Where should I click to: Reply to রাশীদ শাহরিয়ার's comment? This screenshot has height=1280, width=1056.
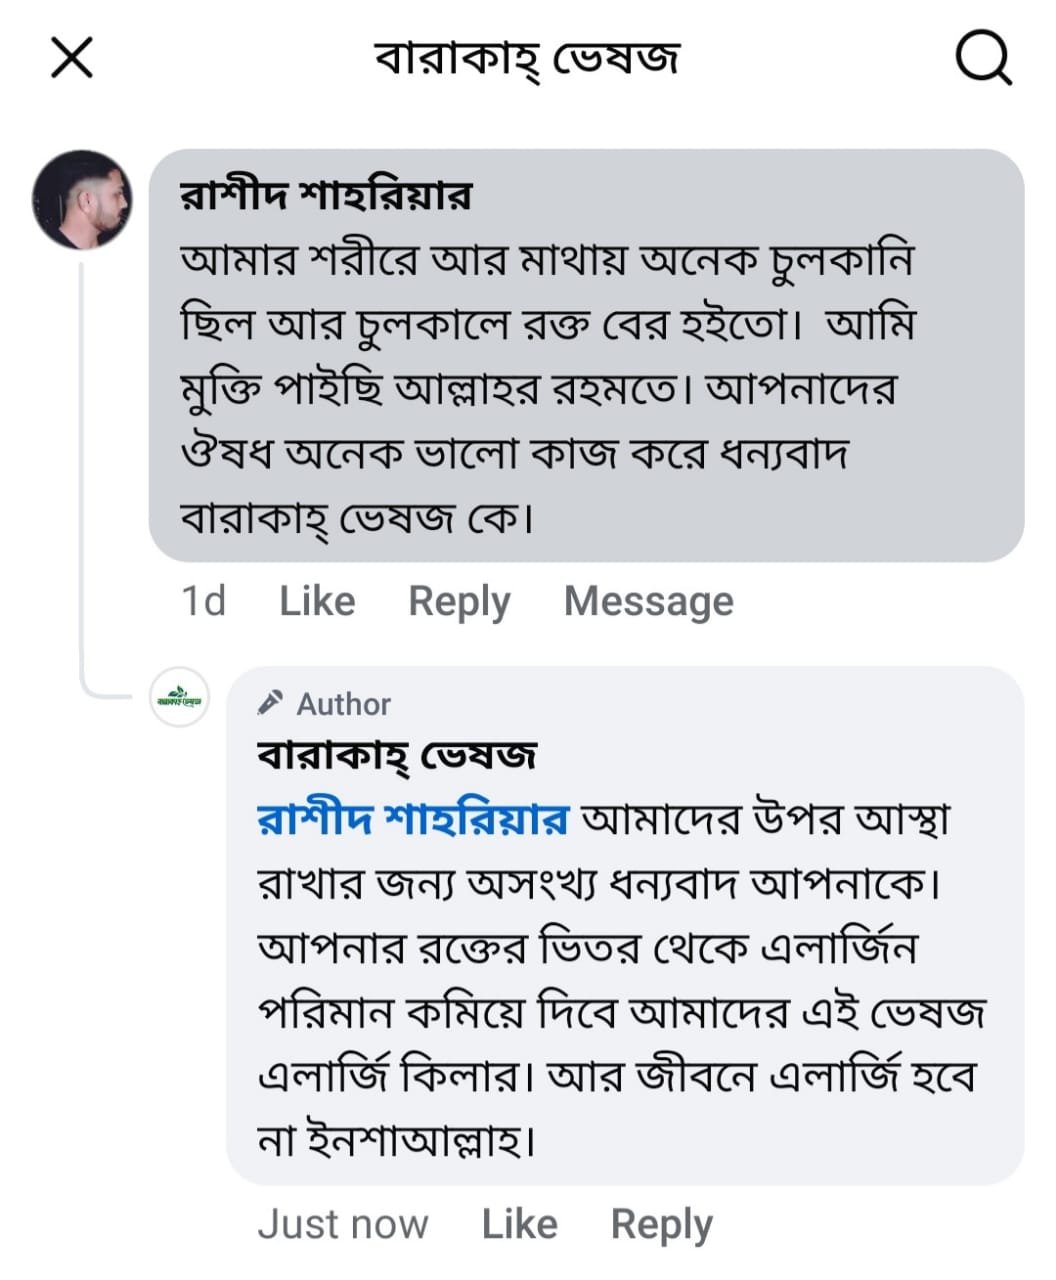coord(459,601)
